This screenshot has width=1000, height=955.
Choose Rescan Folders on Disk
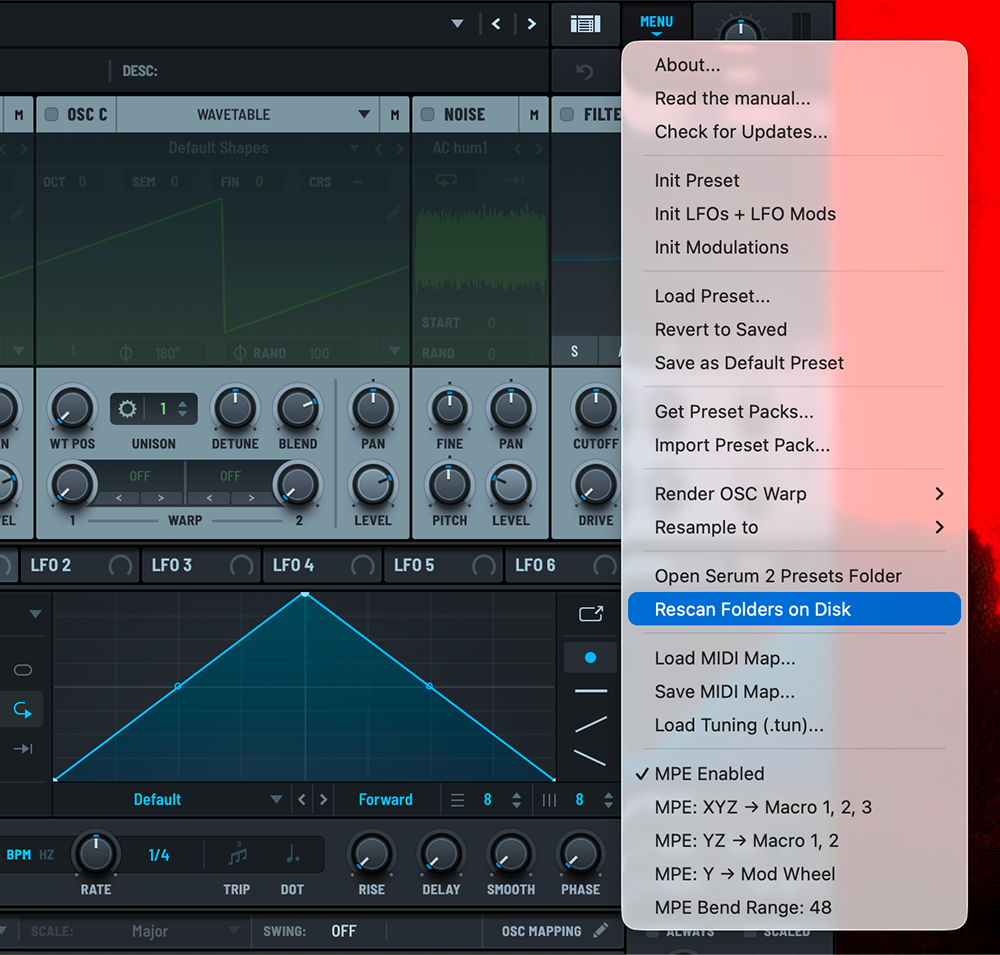tap(794, 609)
